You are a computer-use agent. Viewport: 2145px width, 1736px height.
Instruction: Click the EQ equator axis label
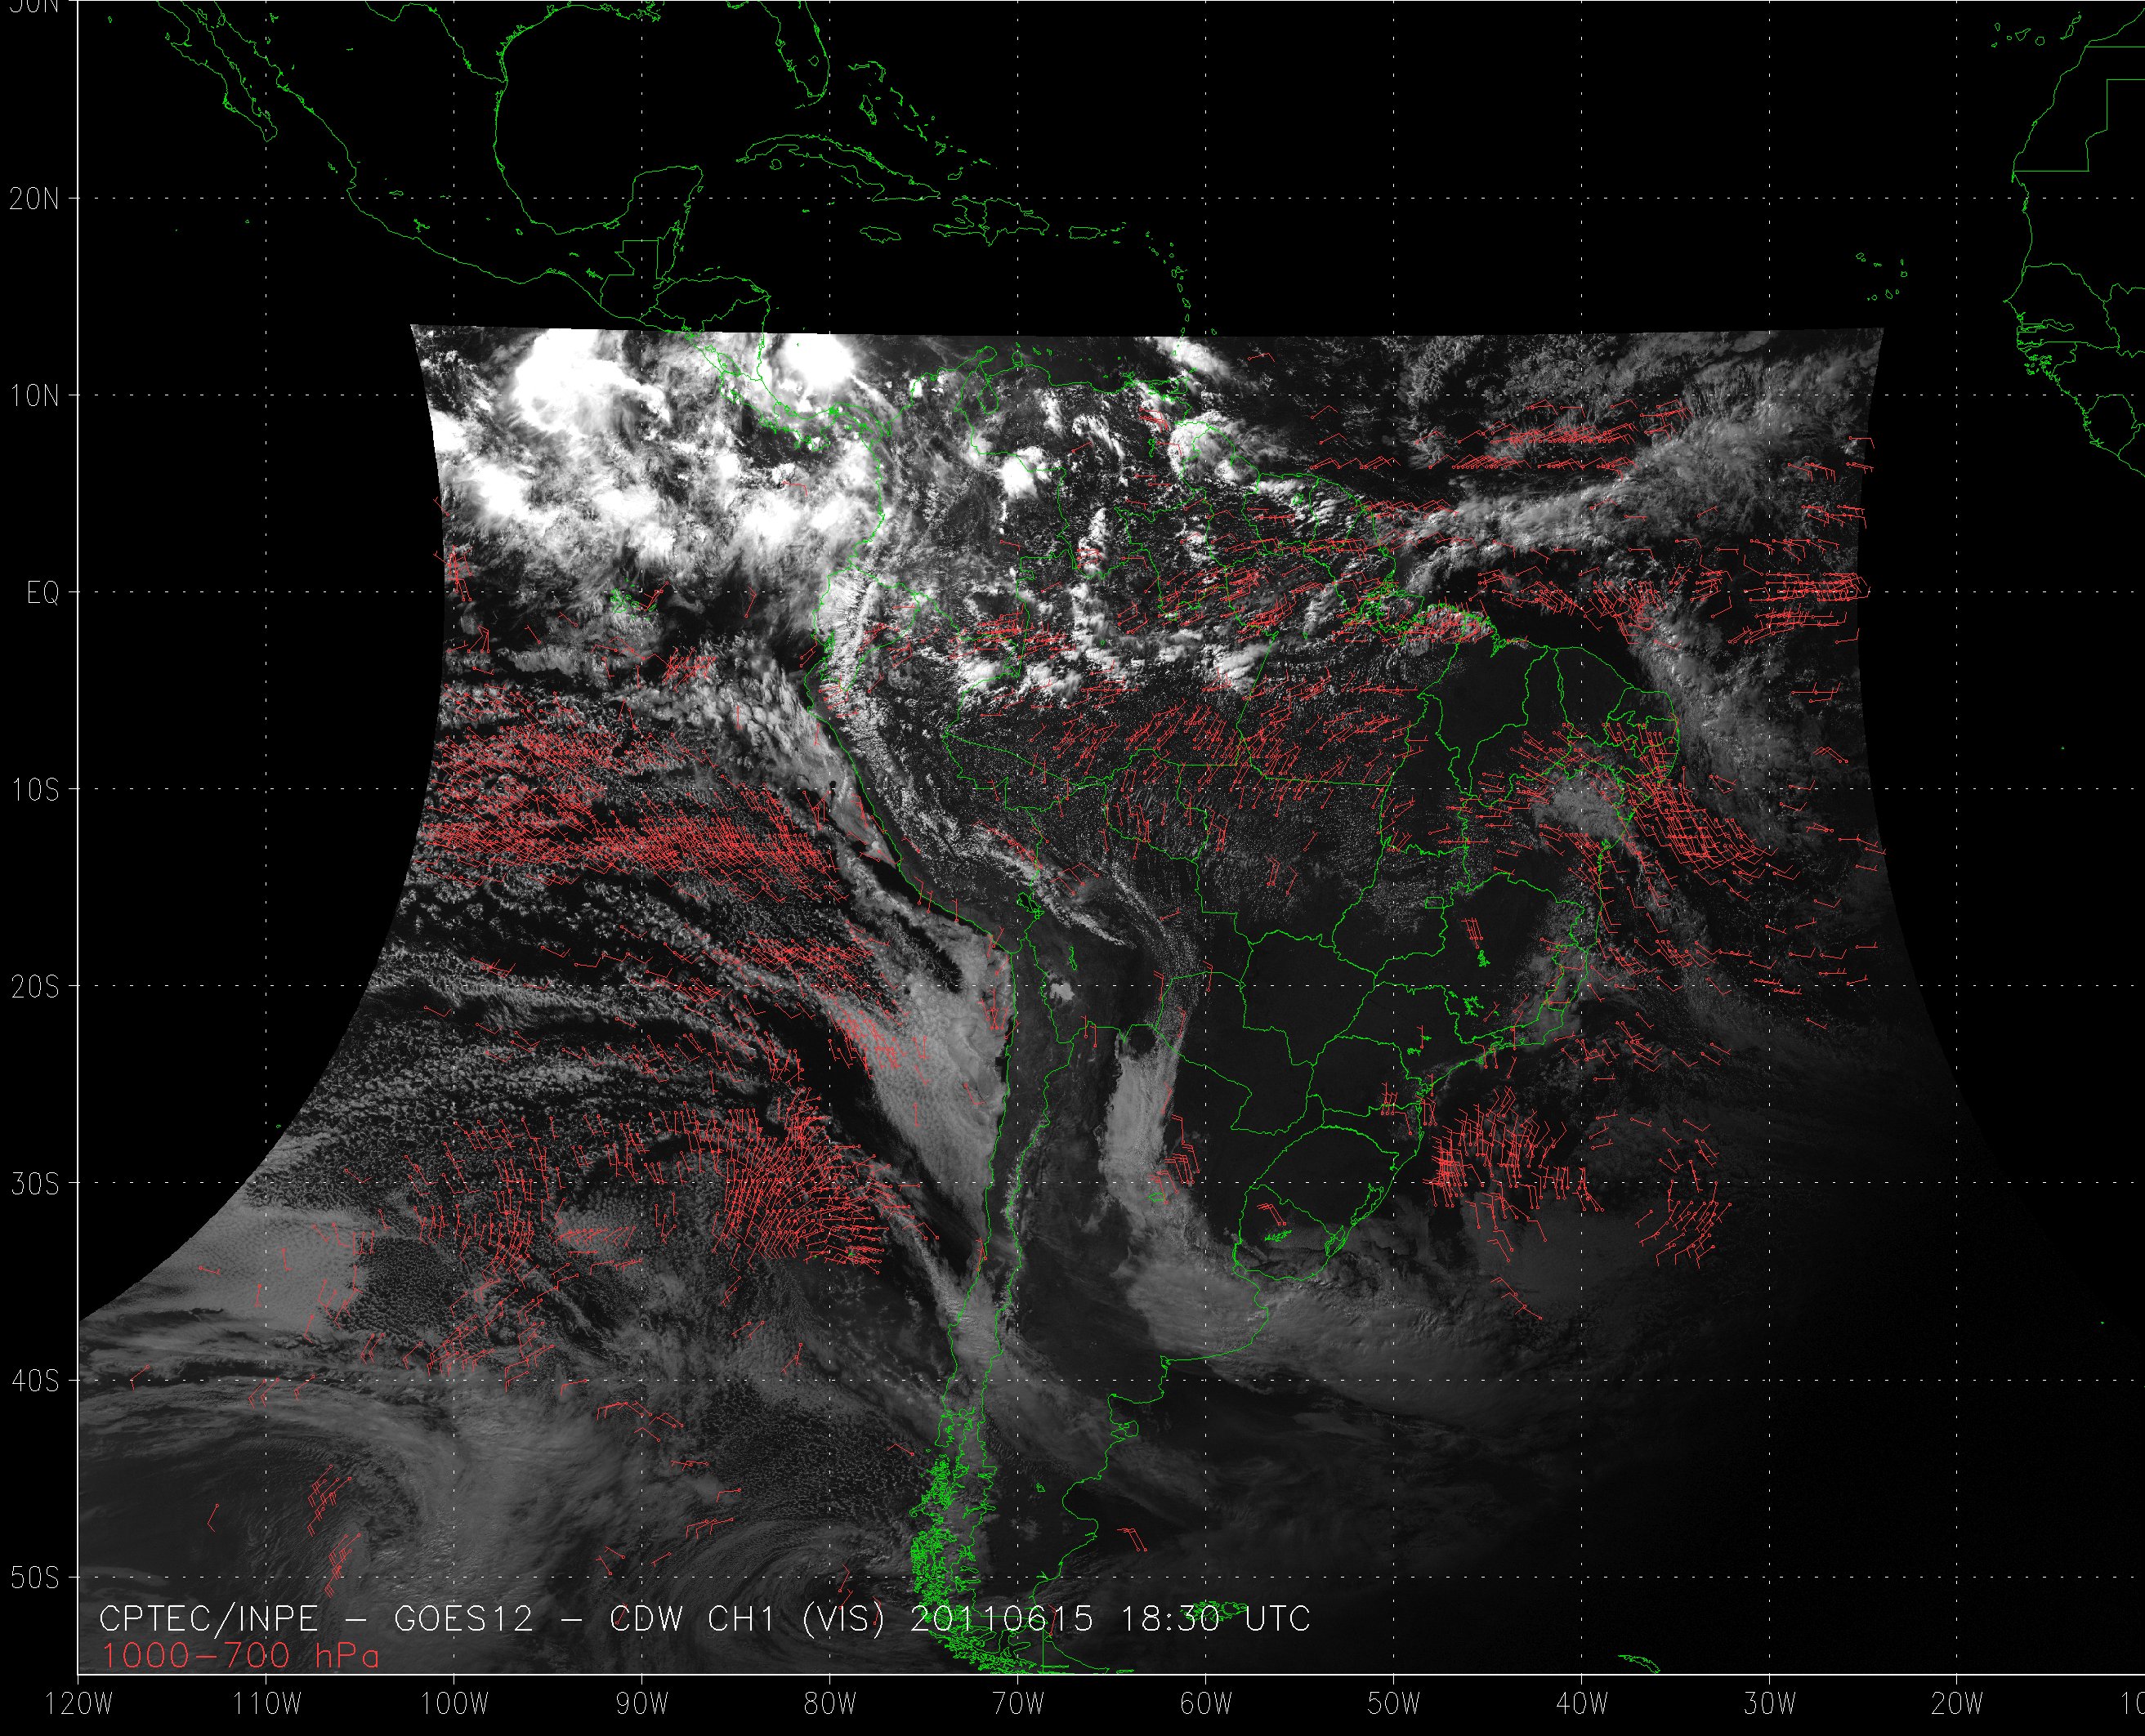(43, 594)
